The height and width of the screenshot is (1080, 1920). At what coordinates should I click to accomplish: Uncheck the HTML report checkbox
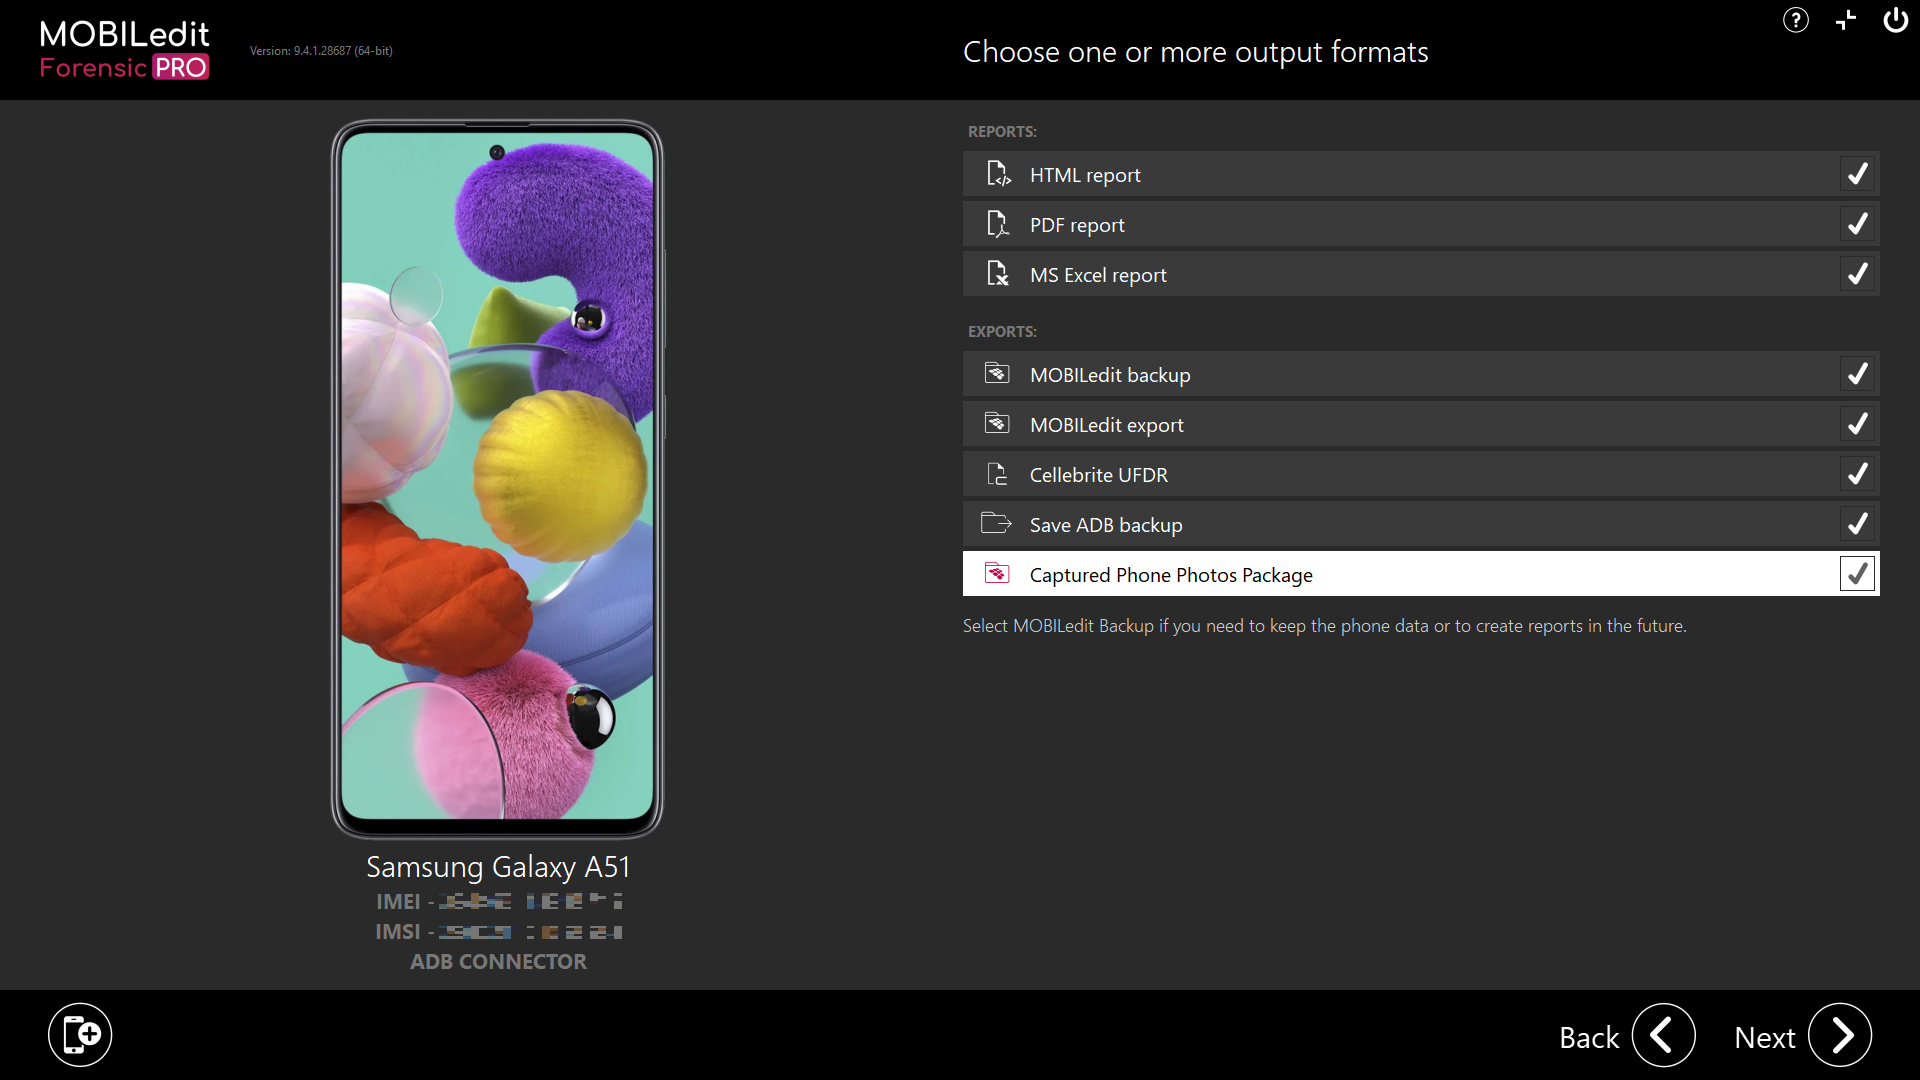click(x=1857, y=174)
